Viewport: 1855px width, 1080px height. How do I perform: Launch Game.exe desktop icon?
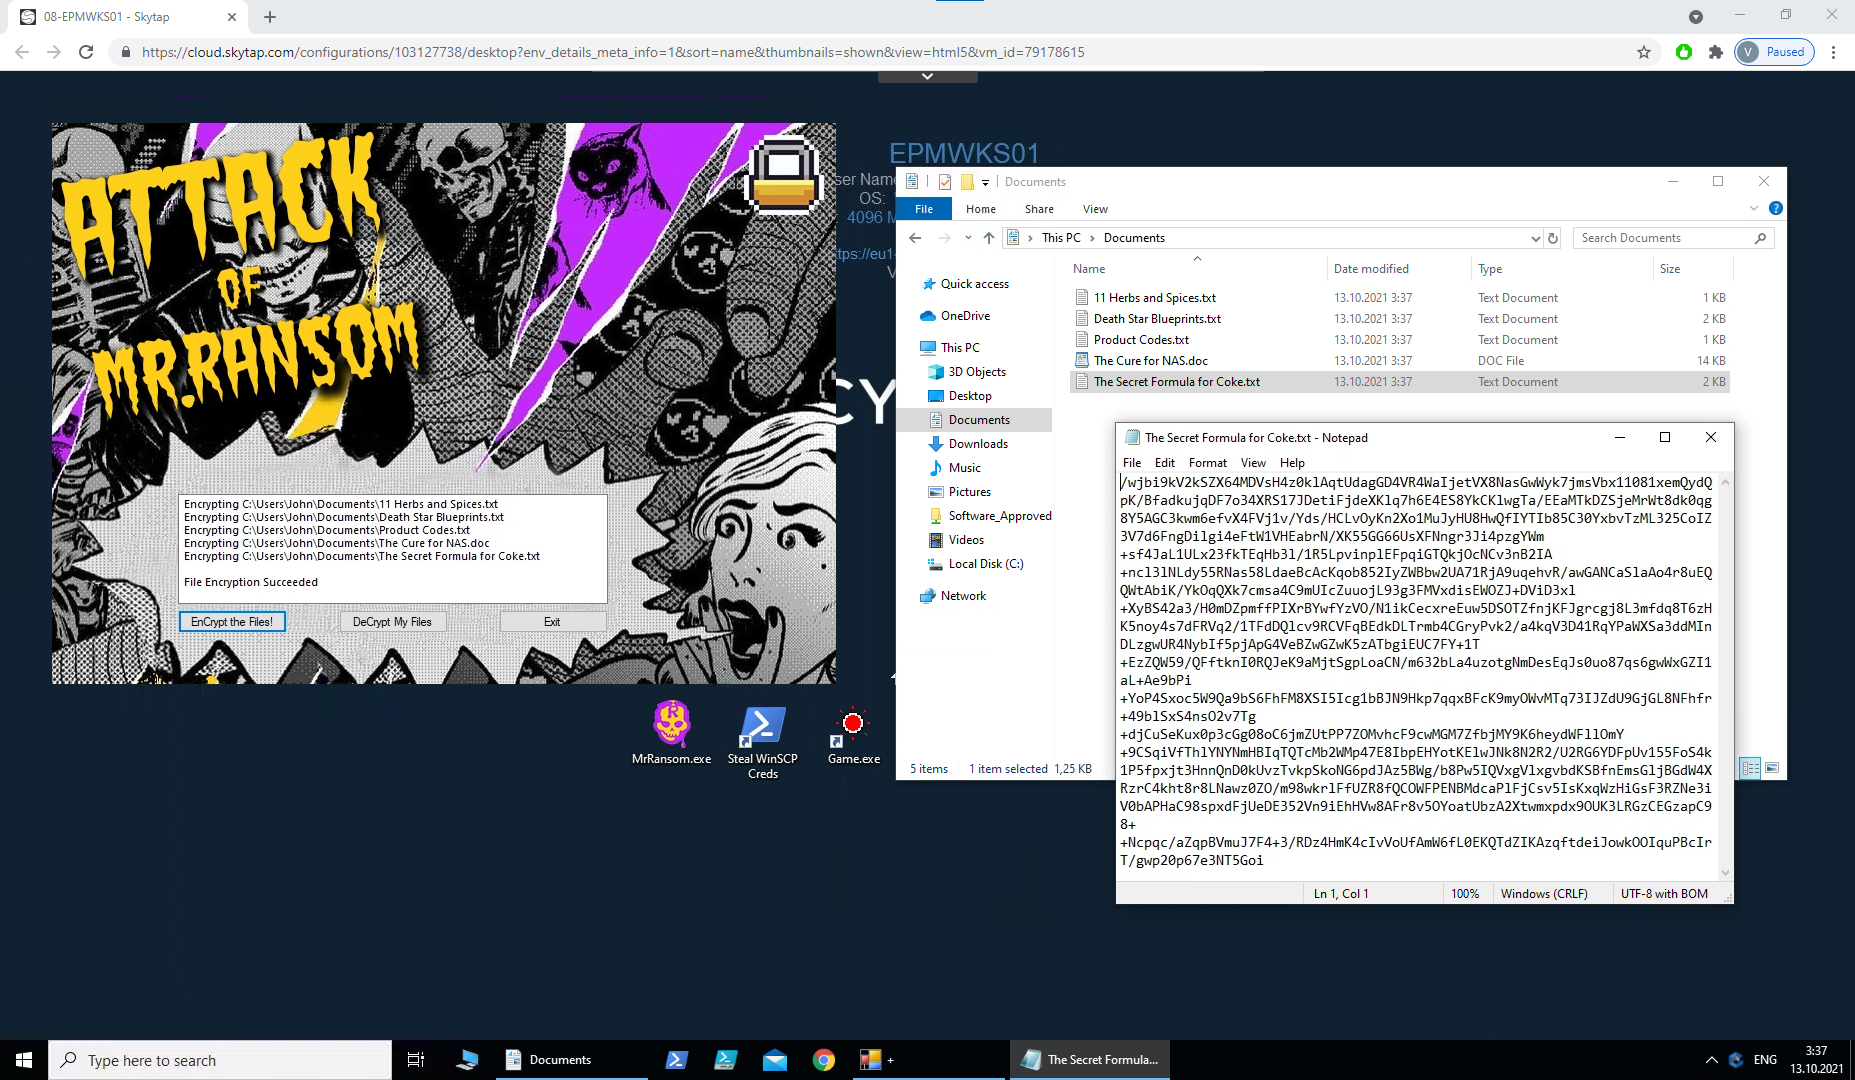tap(853, 737)
